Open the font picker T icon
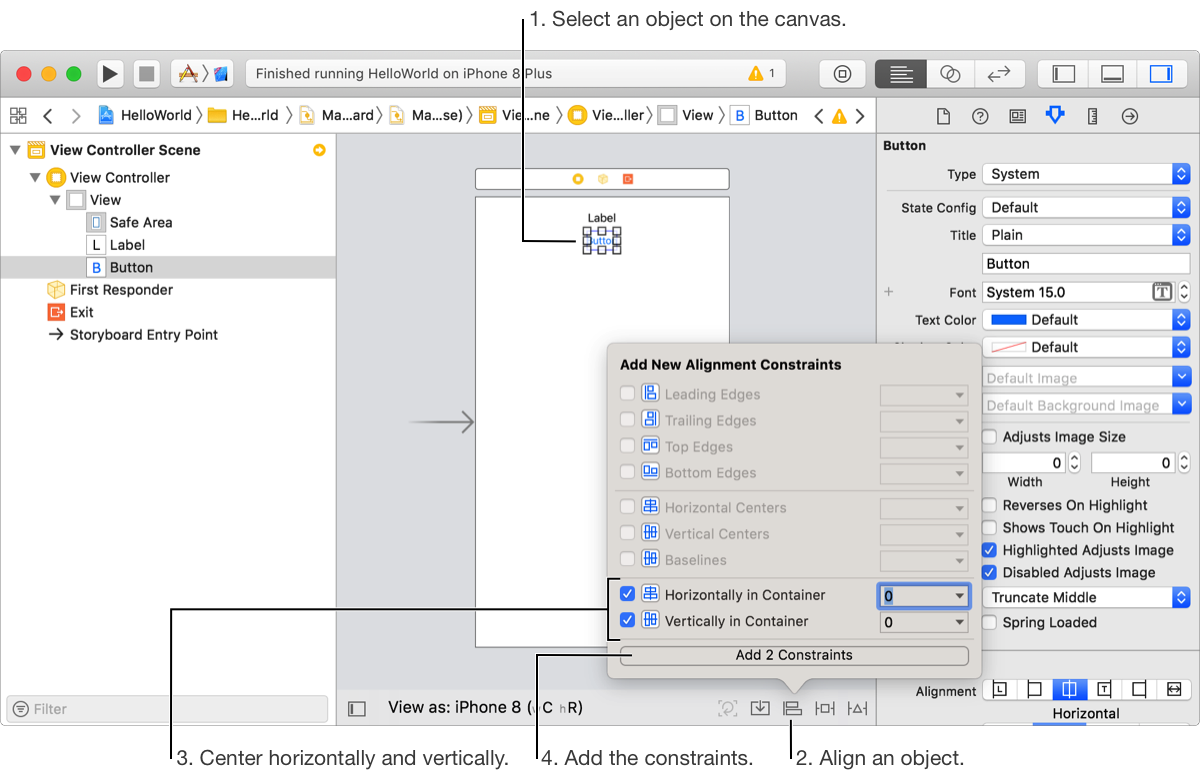Viewport: 1200px width, 776px height. pyautogui.click(x=1162, y=292)
